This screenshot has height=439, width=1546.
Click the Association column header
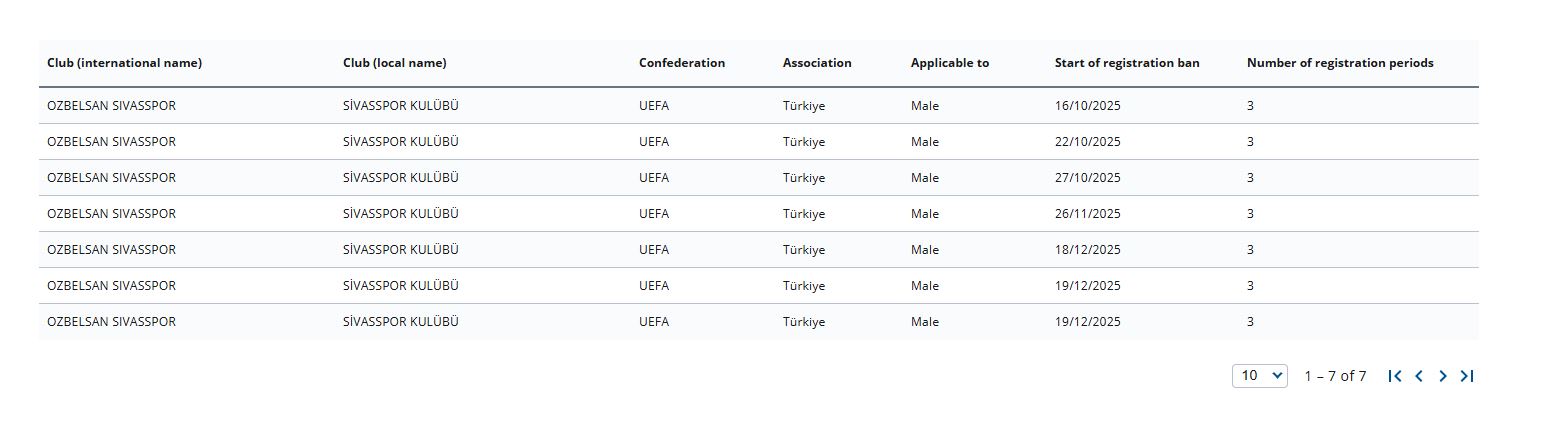click(x=817, y=63)
